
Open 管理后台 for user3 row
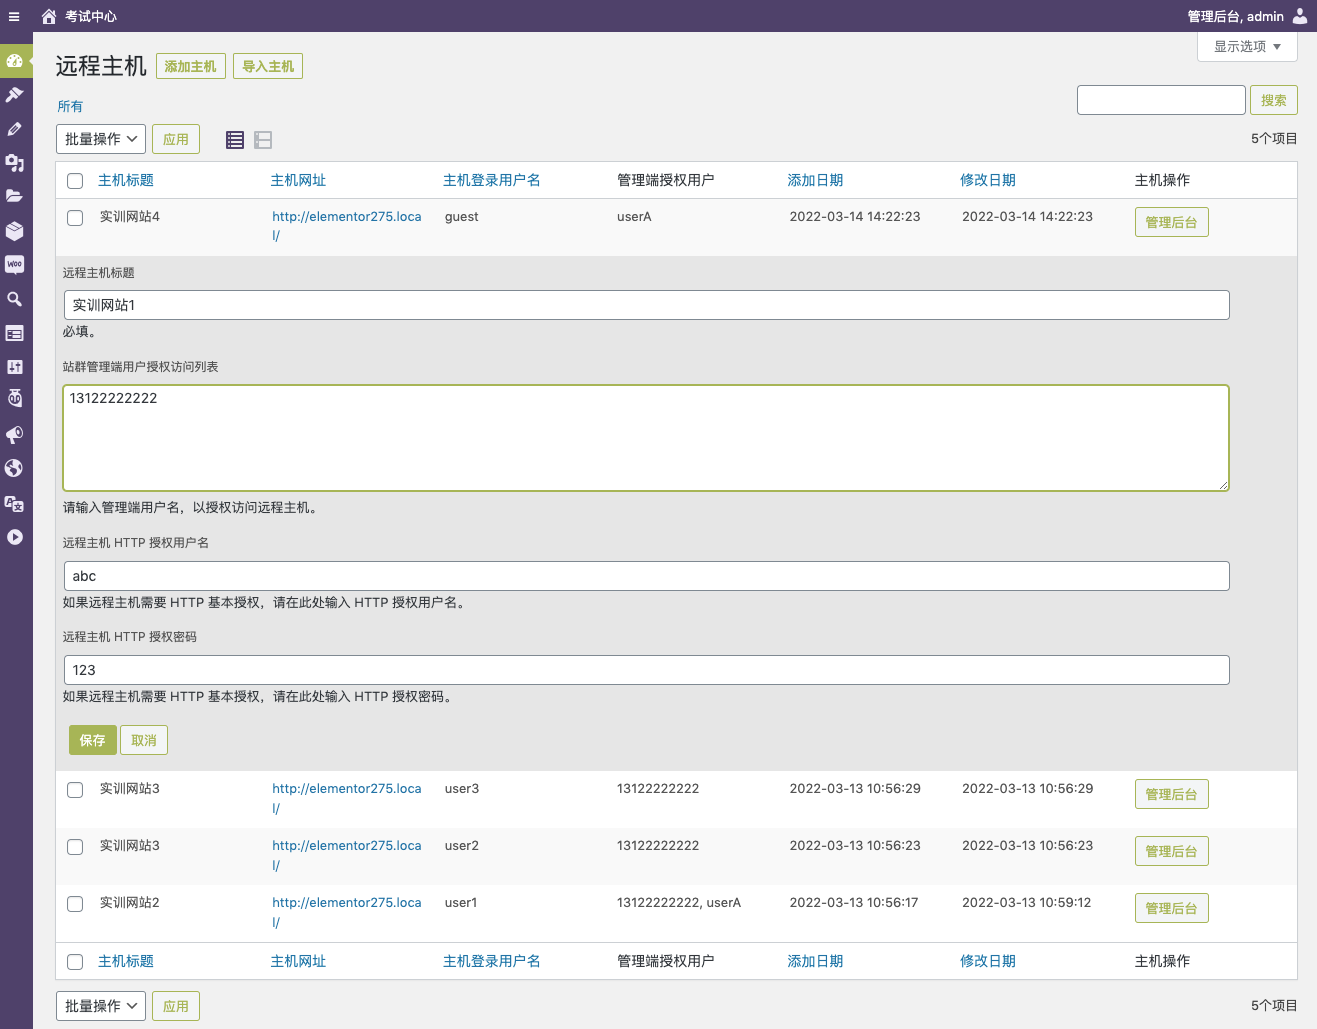[1172, 794]
